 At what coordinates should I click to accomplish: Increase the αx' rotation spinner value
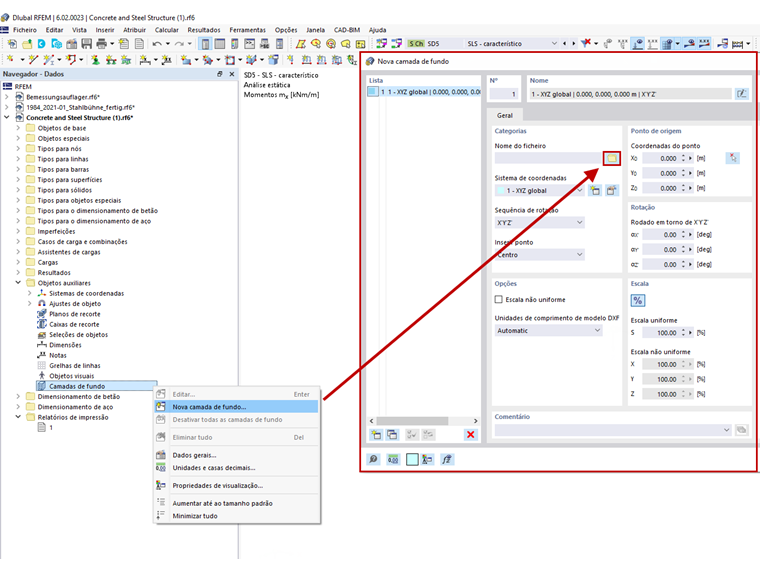[683, 232]
